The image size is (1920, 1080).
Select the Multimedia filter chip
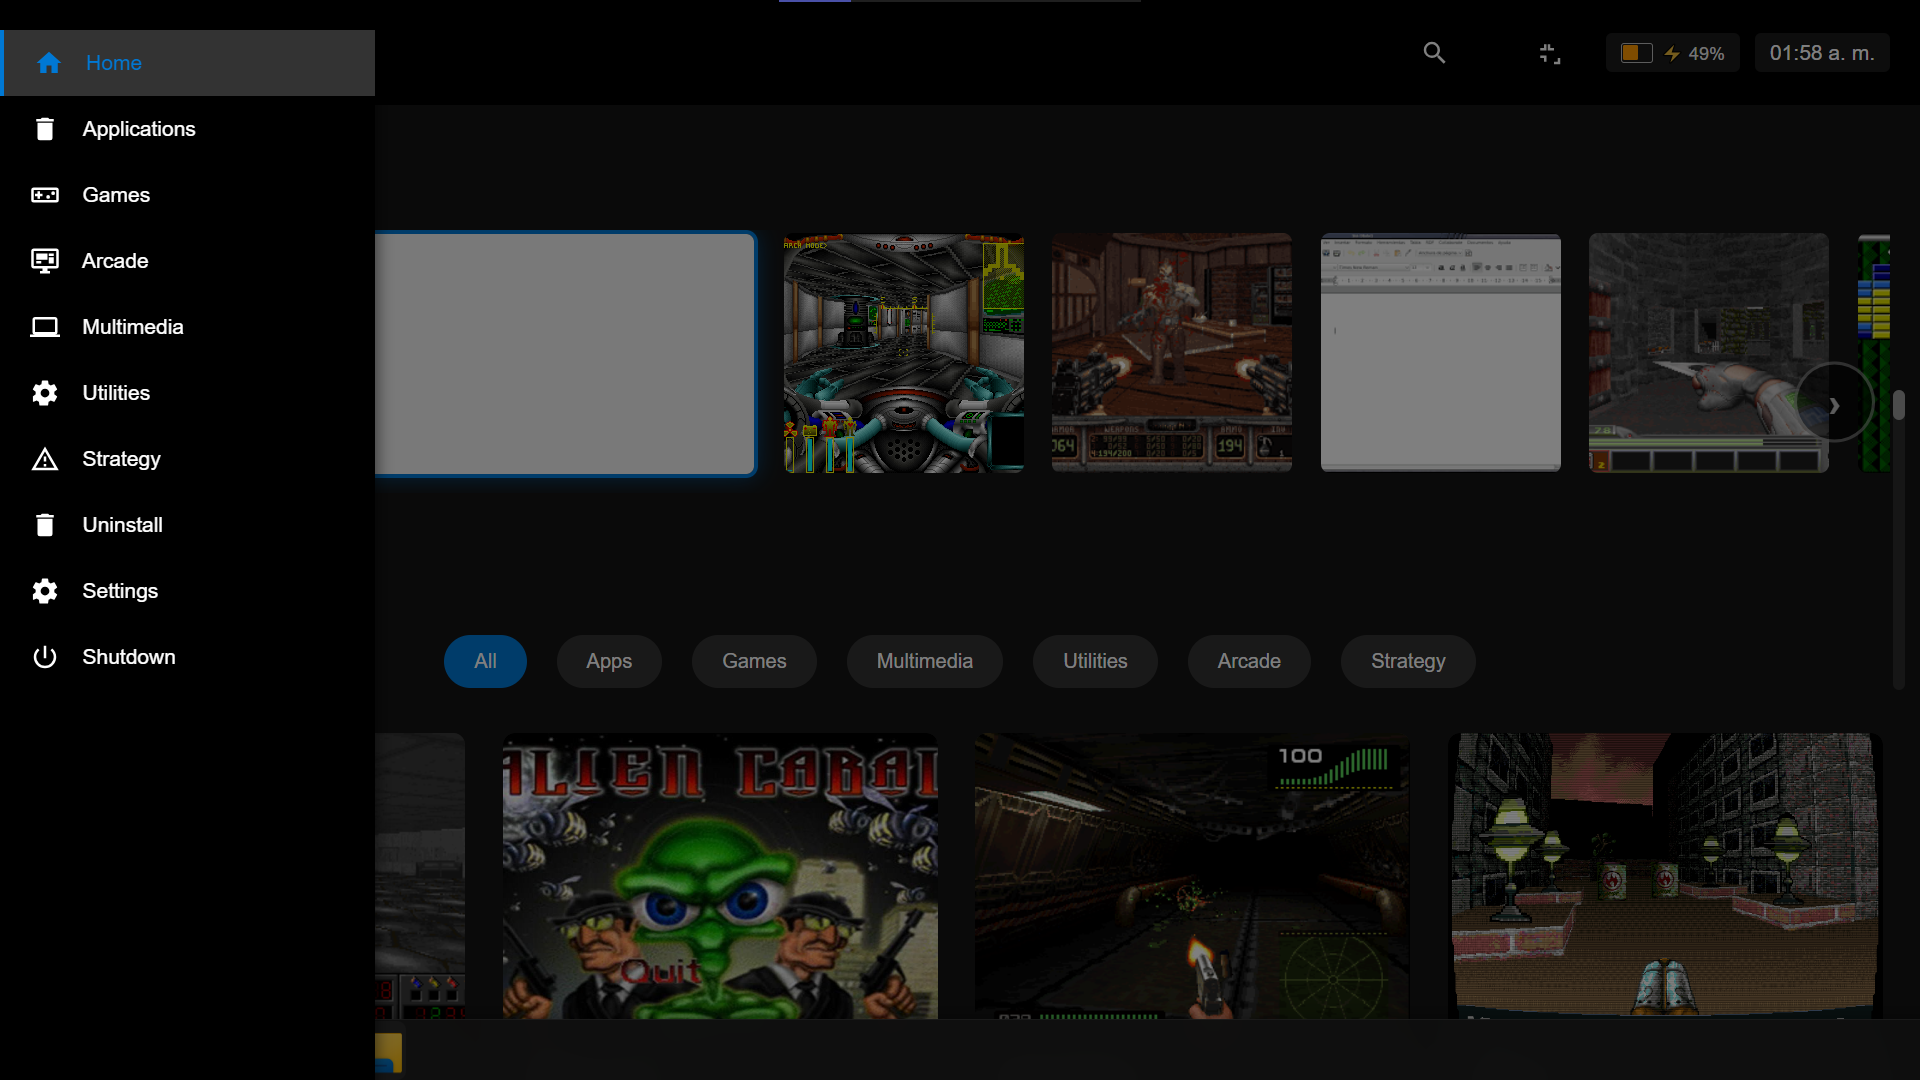(x=924, y=661)
